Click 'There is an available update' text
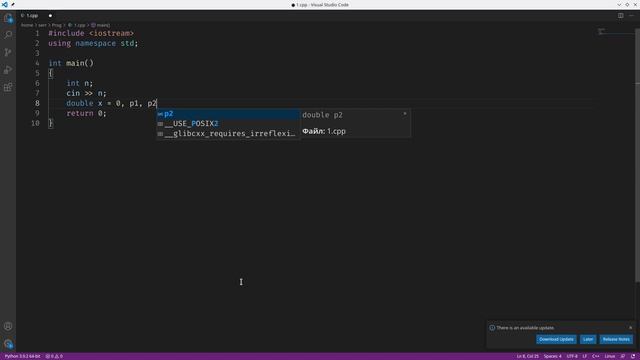This screenshot has height=360, width=640. [525, 328]
